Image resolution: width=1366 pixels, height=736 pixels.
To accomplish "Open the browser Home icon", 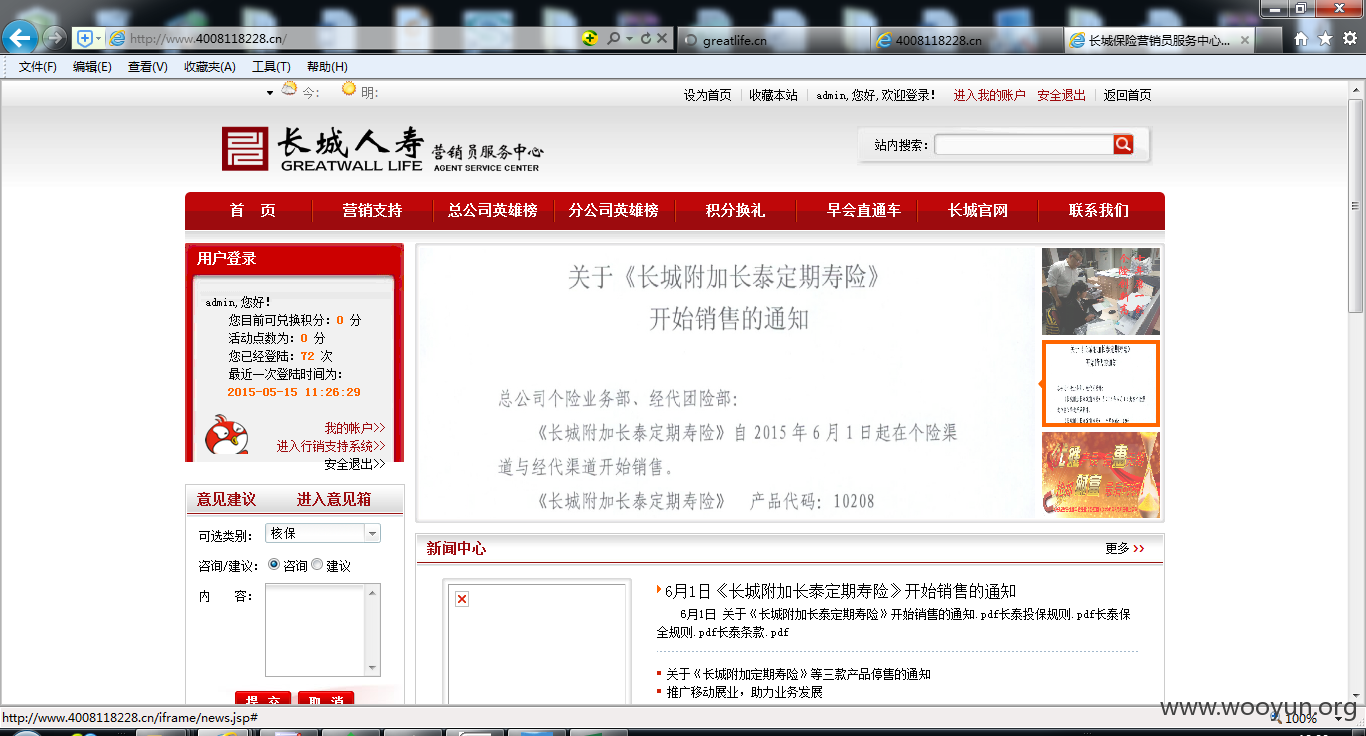I will point(1301,39).
